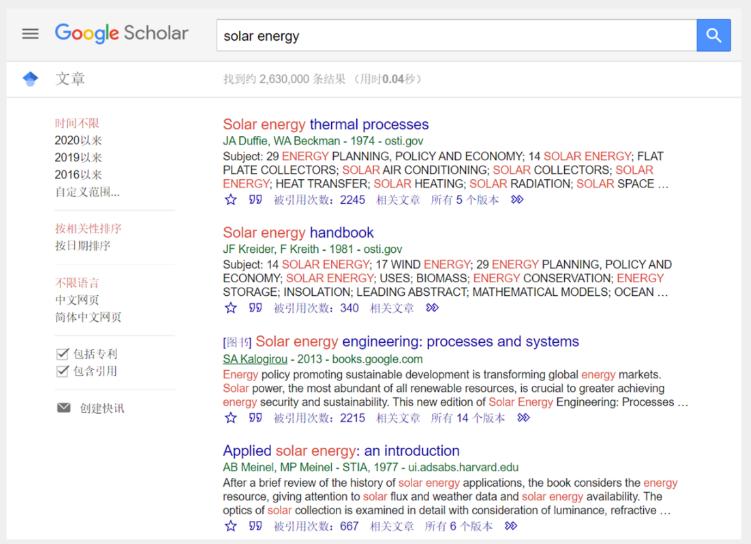View 所有 5 个版本 of thermal processes
The width and height of the screenshot is (751, 544).
(465, 200)
